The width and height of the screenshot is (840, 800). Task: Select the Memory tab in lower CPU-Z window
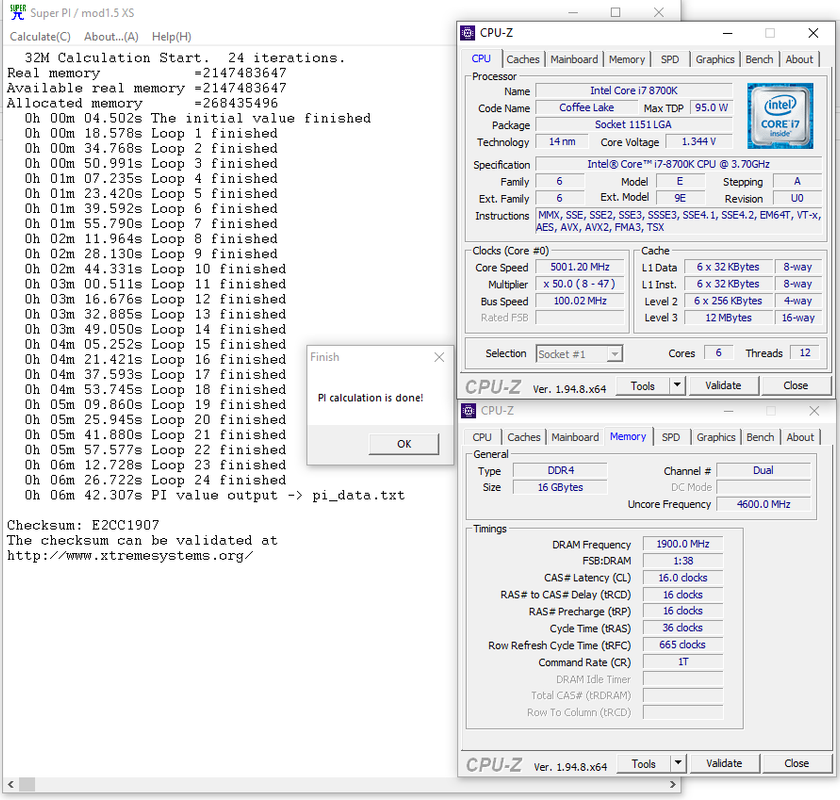[x=628, y=436]
